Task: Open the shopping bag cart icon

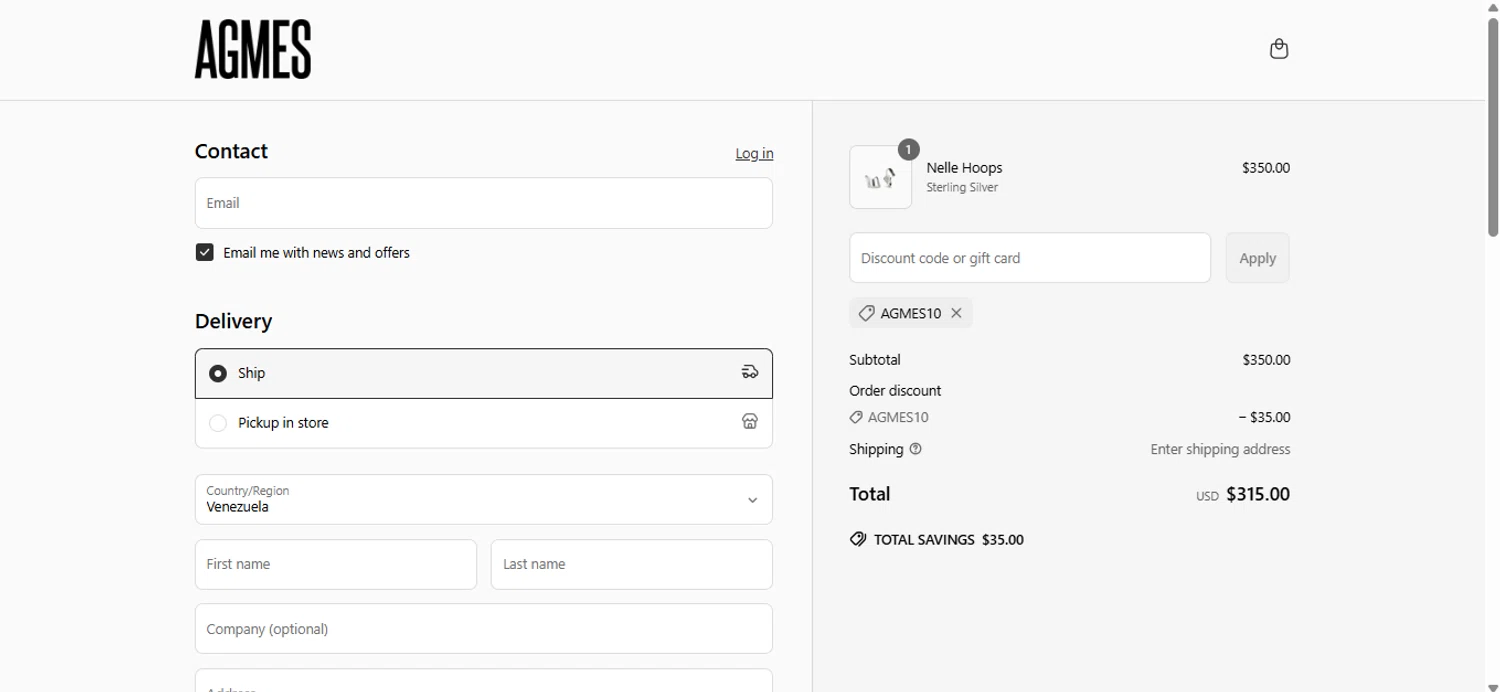Action: [1278, 49]
